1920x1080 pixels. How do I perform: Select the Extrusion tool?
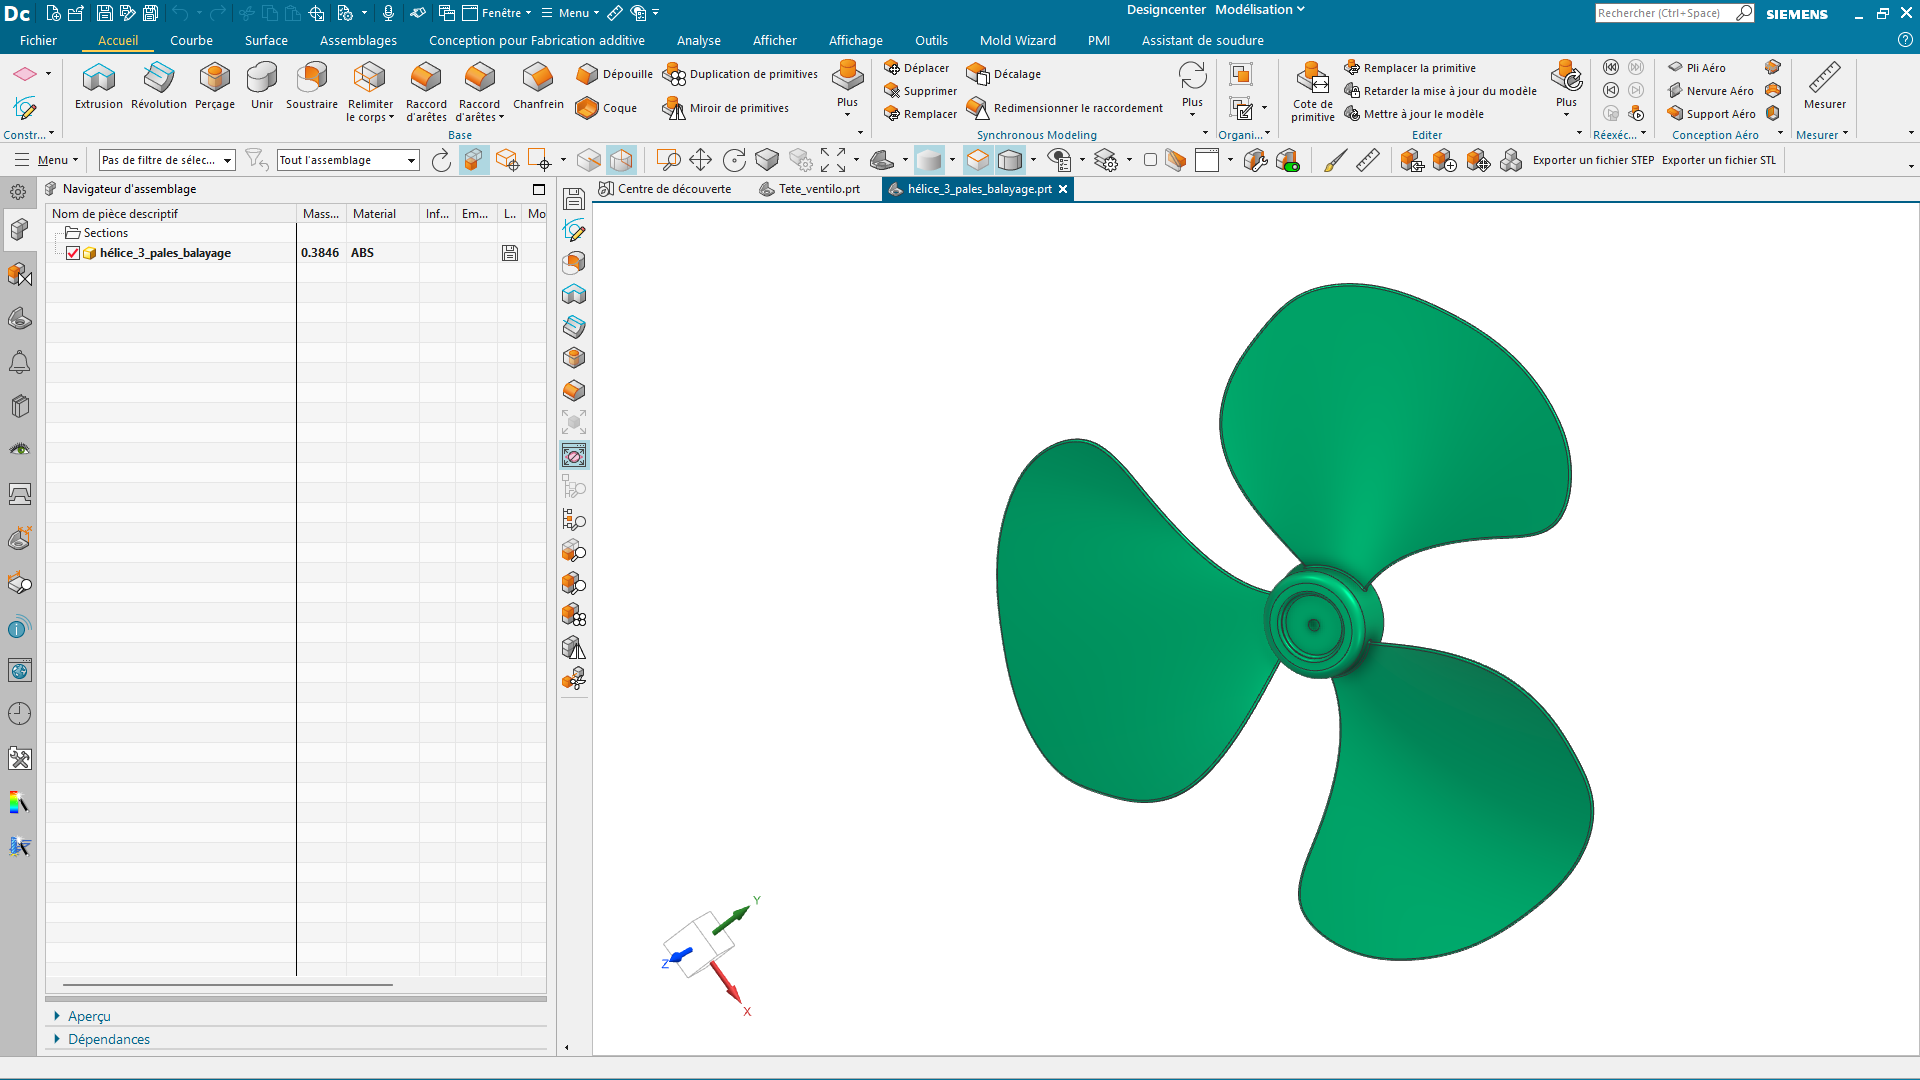tap(99, 86)
